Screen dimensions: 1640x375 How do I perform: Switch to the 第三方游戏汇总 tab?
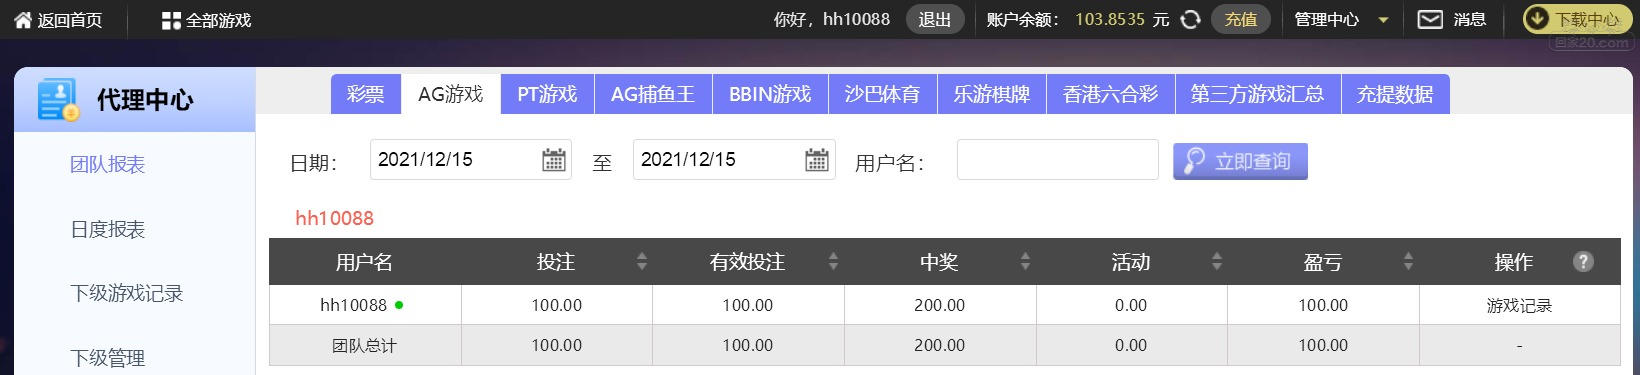[1257, 94]
